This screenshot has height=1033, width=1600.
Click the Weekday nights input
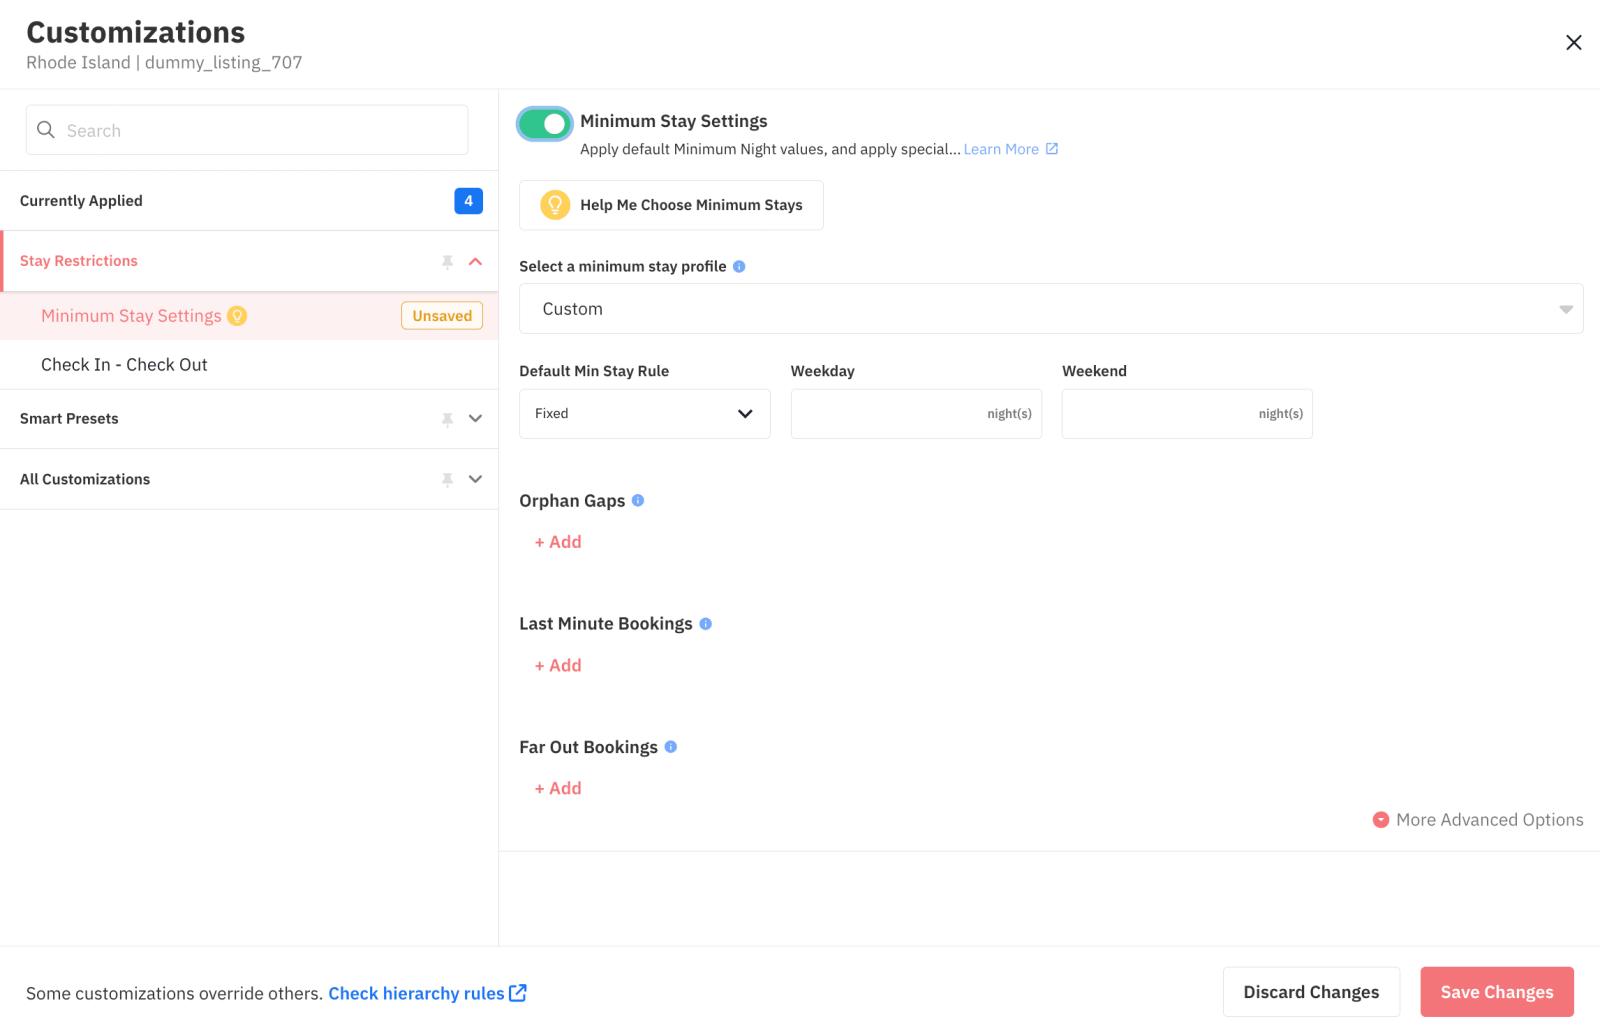coord(916,414)
